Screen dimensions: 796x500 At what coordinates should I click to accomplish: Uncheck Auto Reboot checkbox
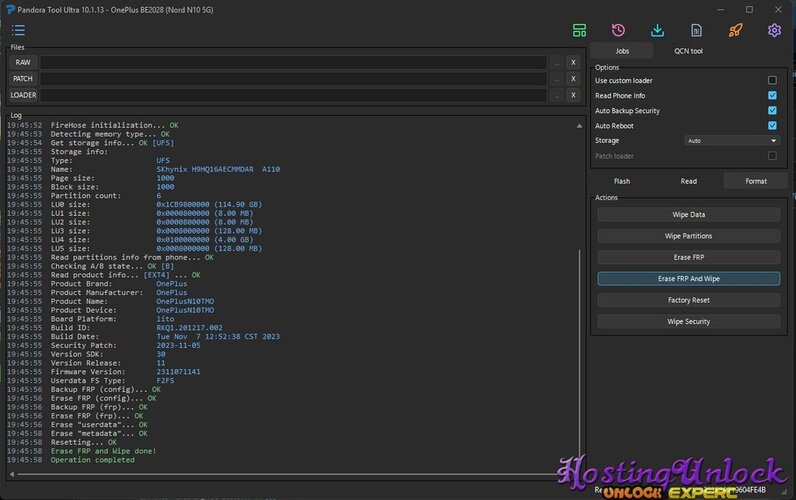[772, 126]
